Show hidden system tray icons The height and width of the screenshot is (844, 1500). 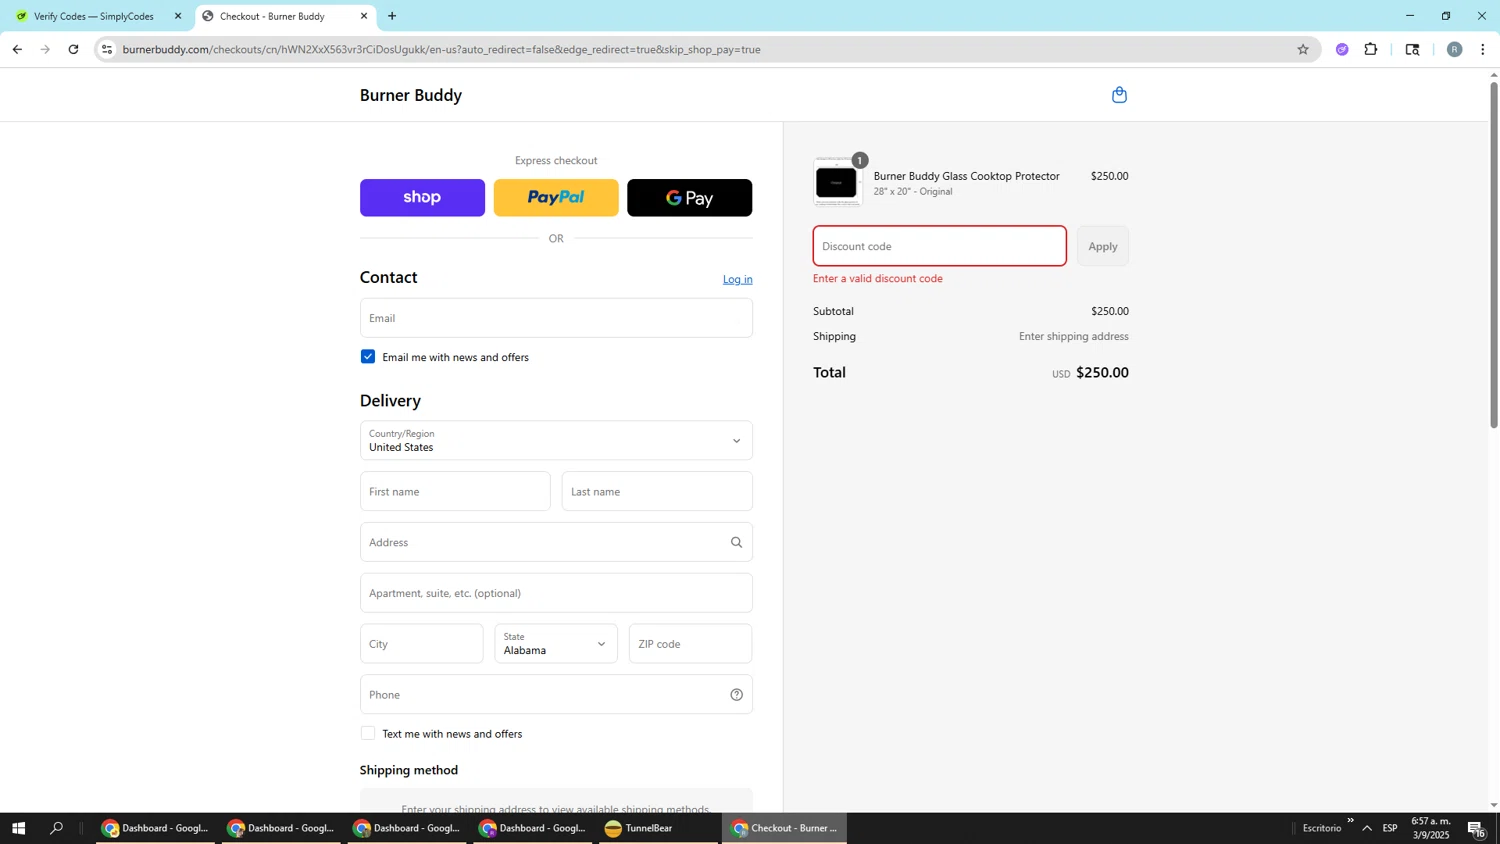[x=1367, y=828]
